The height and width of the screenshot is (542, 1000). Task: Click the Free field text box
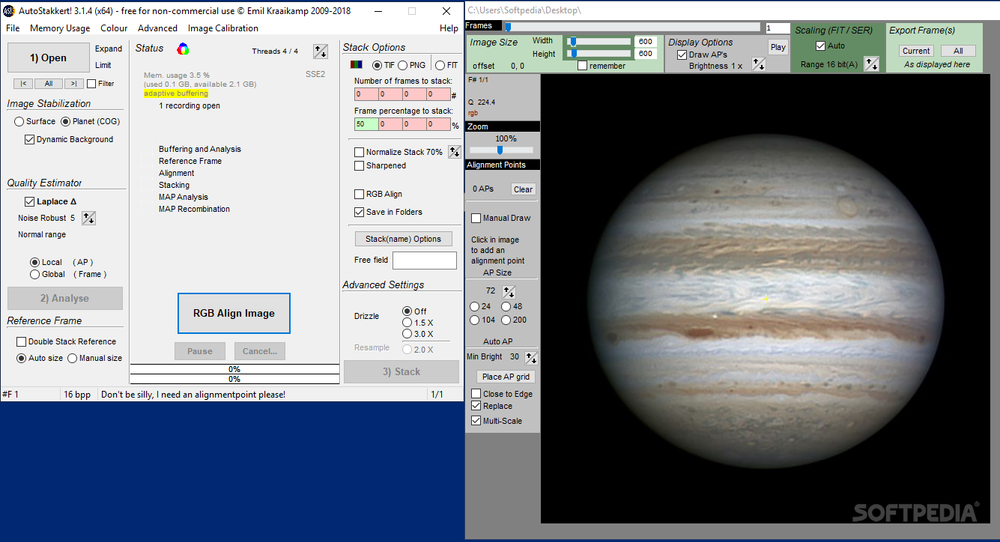(x=425, y=260)
